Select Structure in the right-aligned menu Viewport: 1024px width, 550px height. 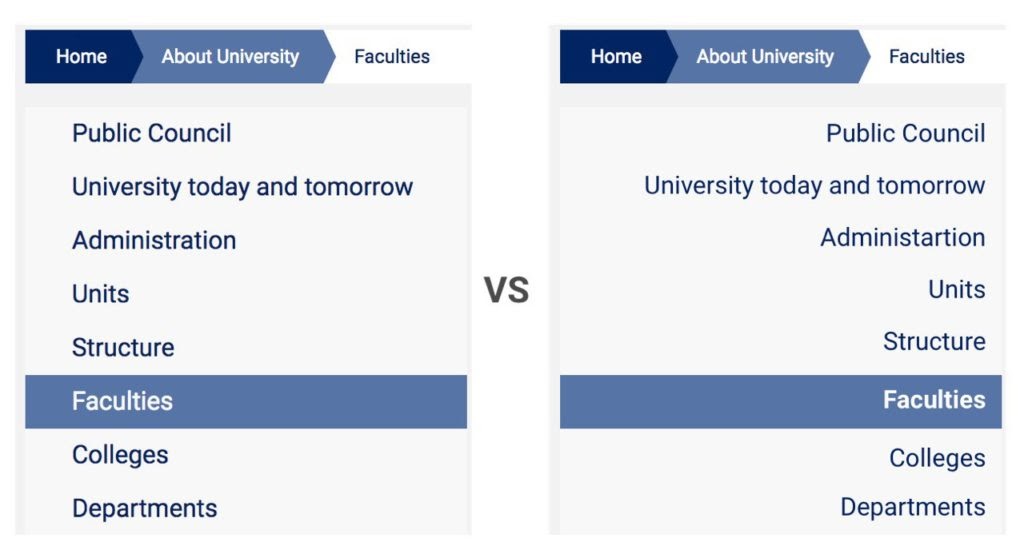click(x=934, y=342)
